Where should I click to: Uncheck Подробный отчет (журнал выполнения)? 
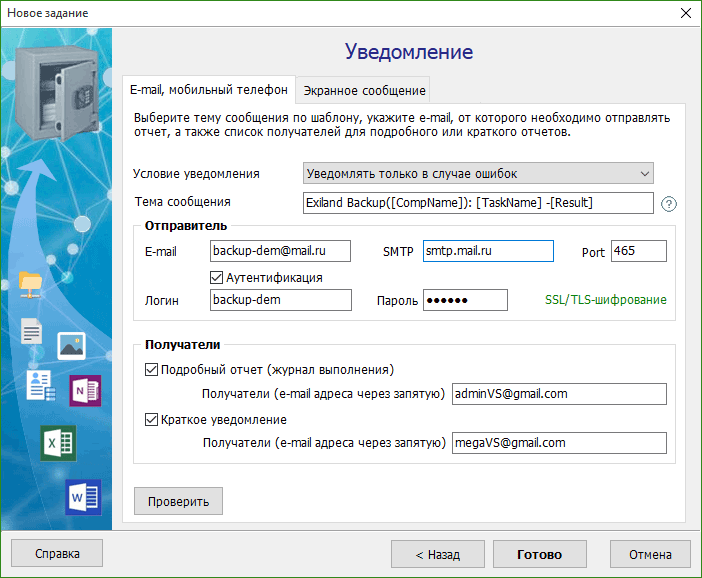pyautogui.click(x=152, y=369)
